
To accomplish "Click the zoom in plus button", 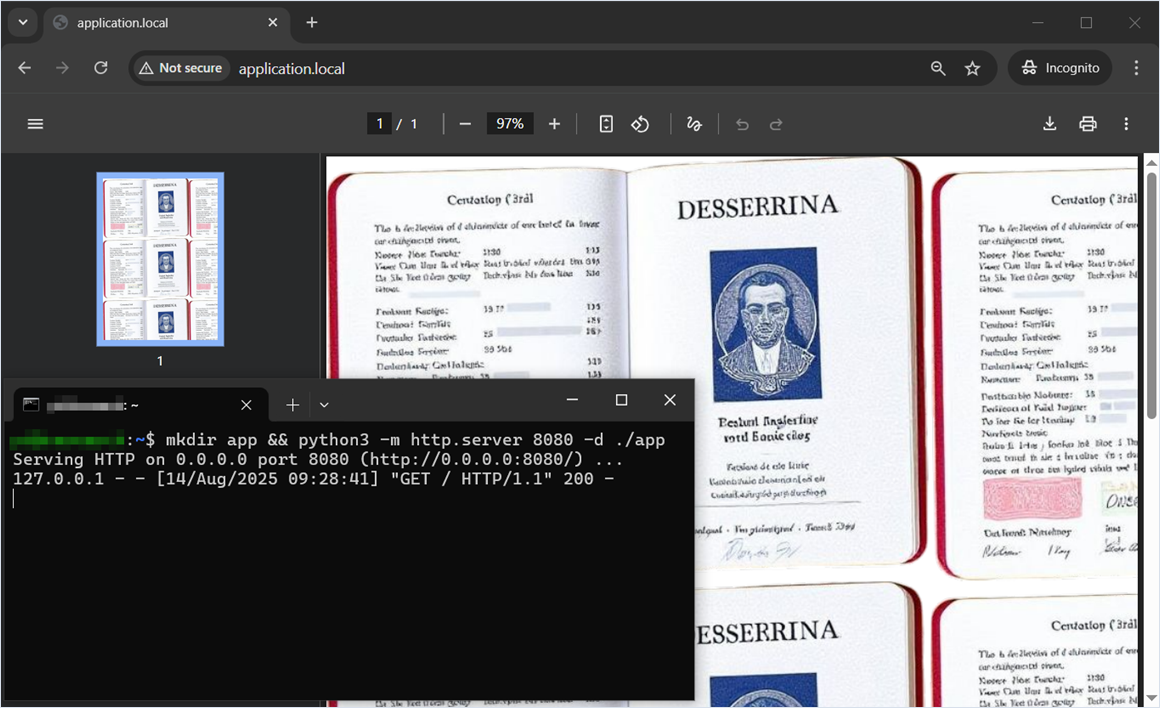I will (554, 124).
